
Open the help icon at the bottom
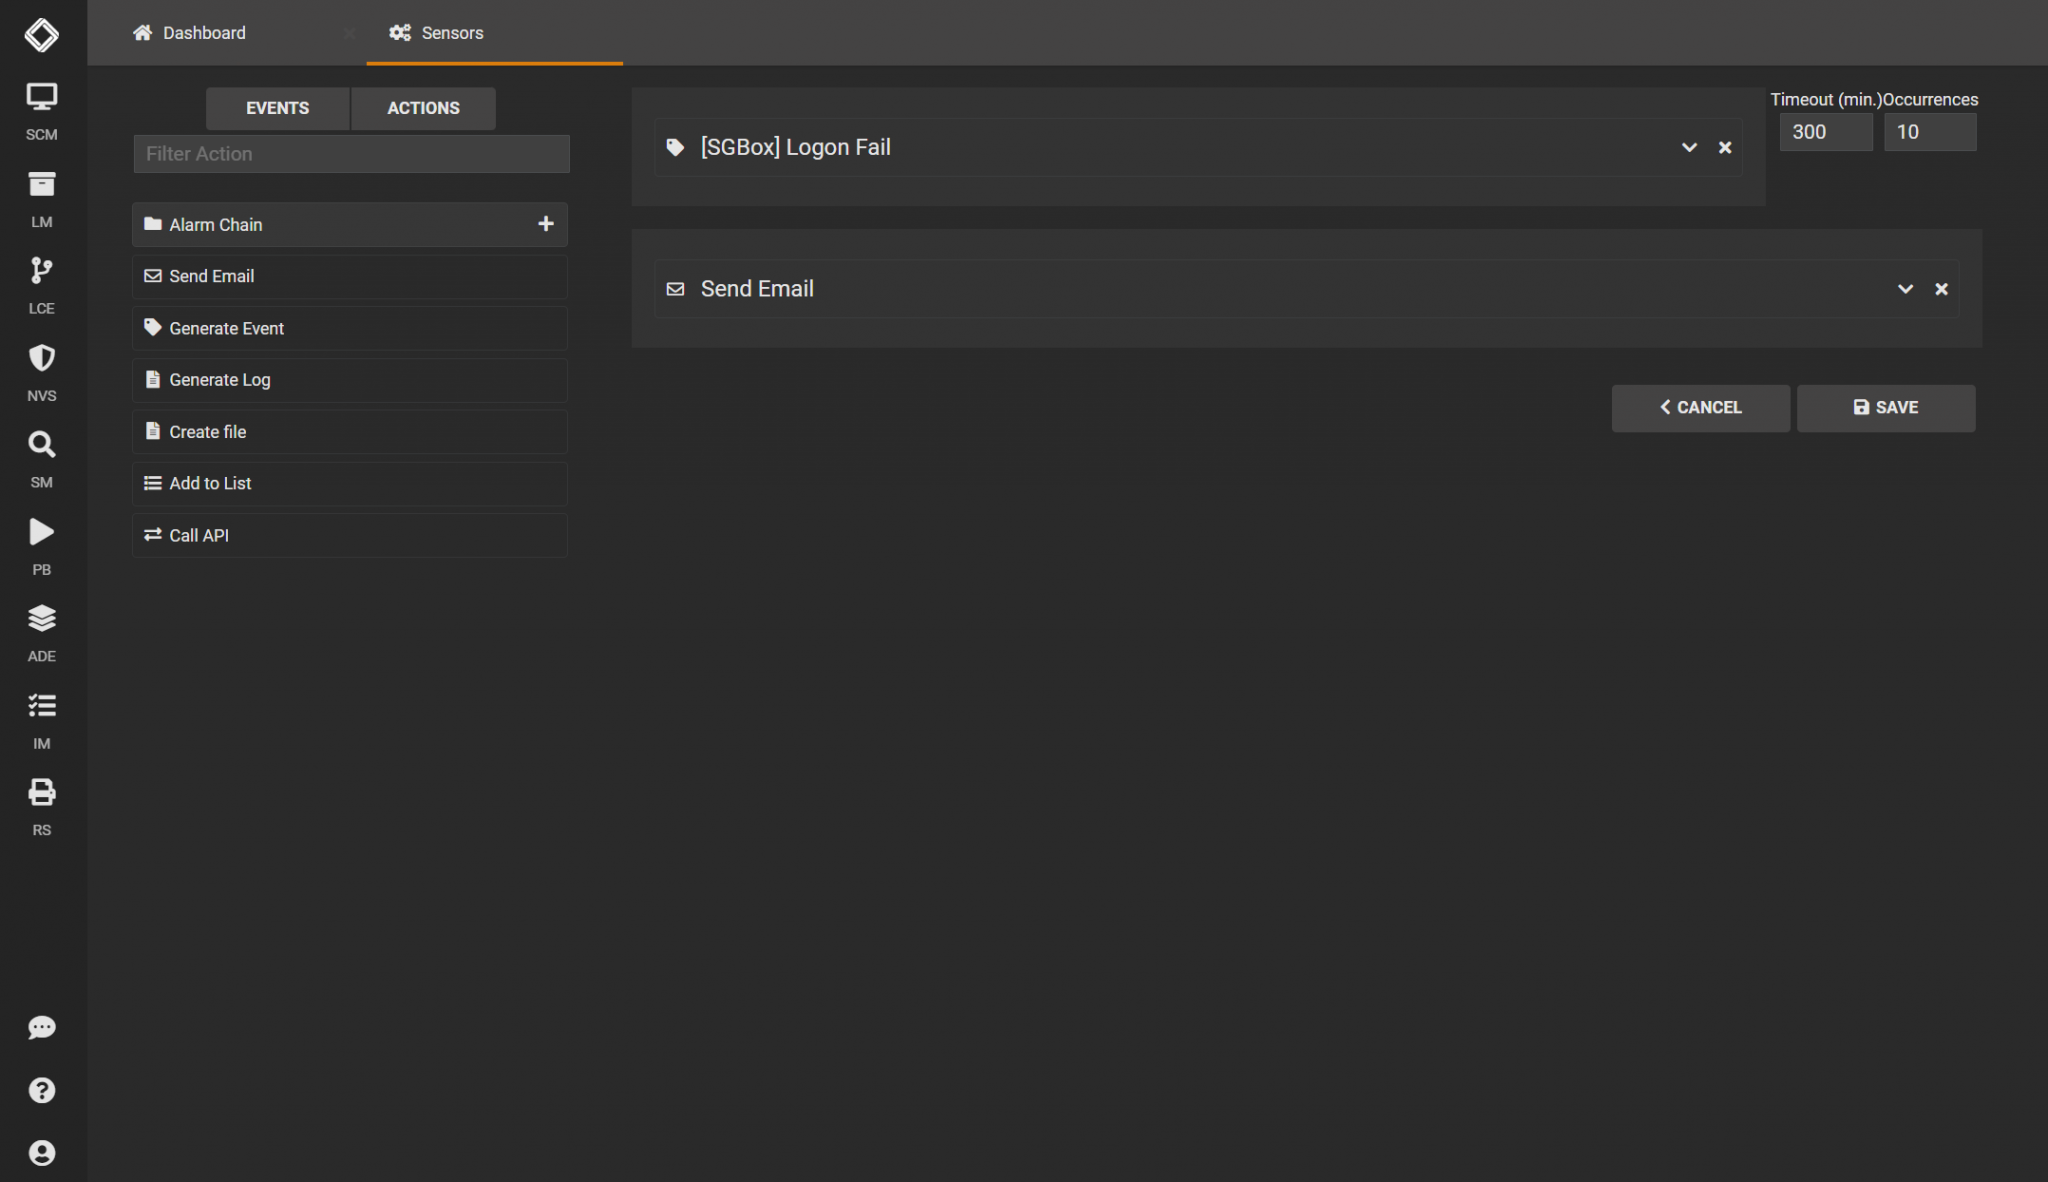point(41,1090)
